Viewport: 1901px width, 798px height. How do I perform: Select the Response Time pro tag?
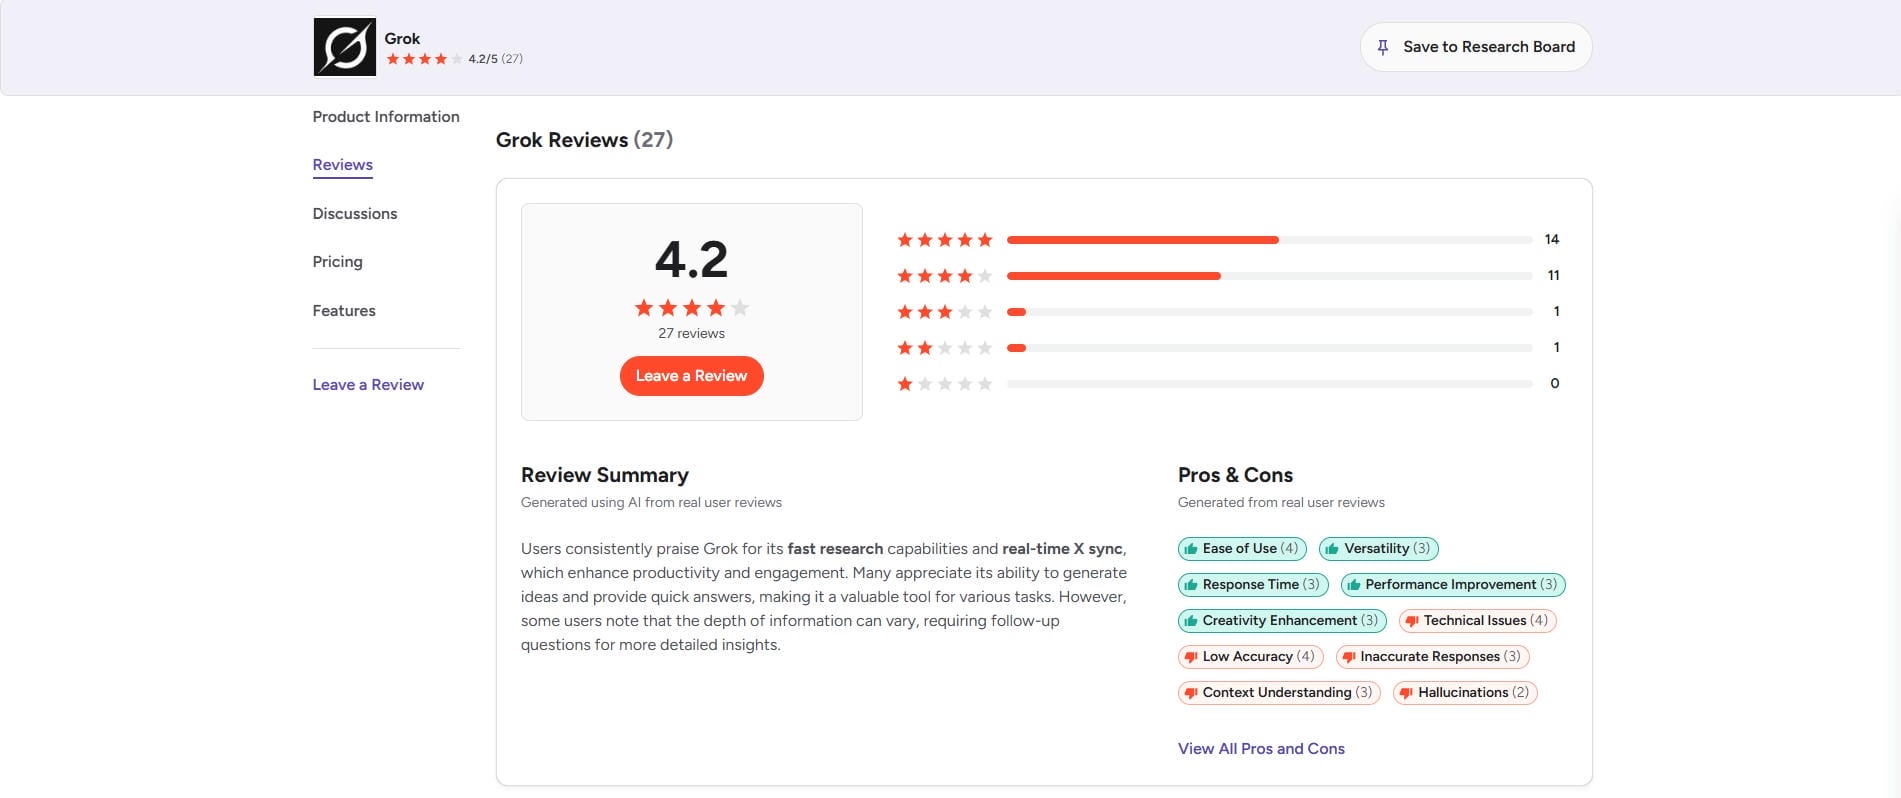[1253, 585]
